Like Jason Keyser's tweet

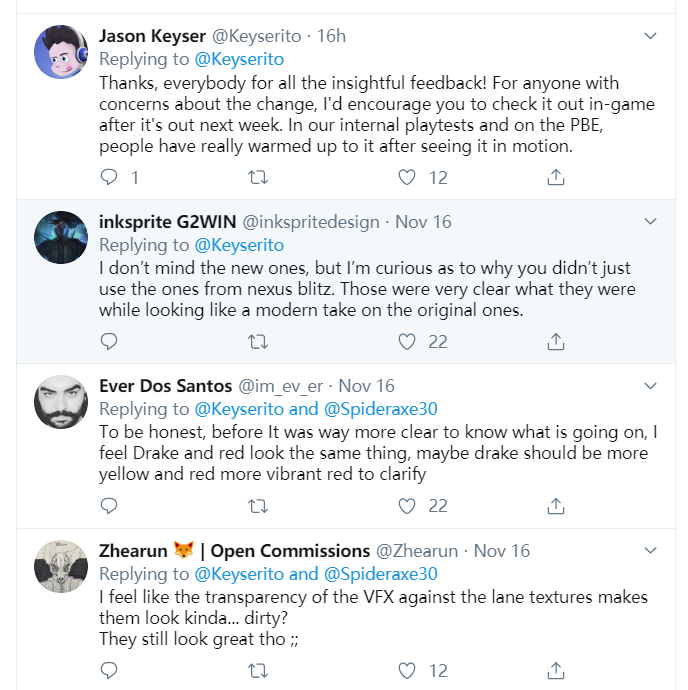(x=407, y=178)
